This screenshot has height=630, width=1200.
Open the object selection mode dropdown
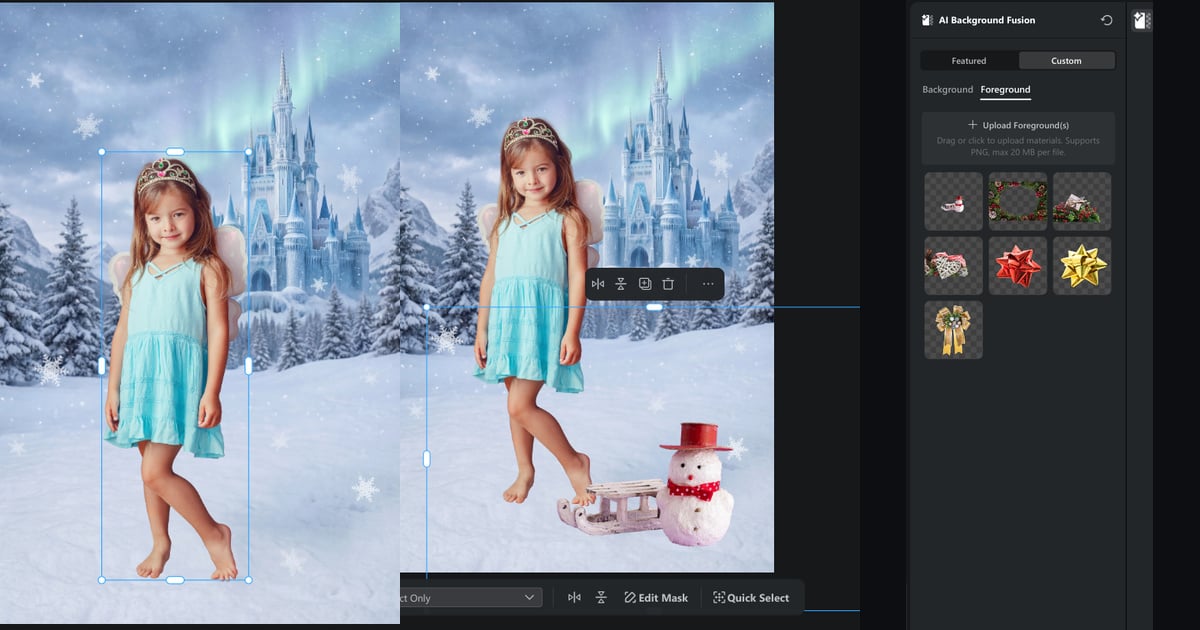click(471, 598)
